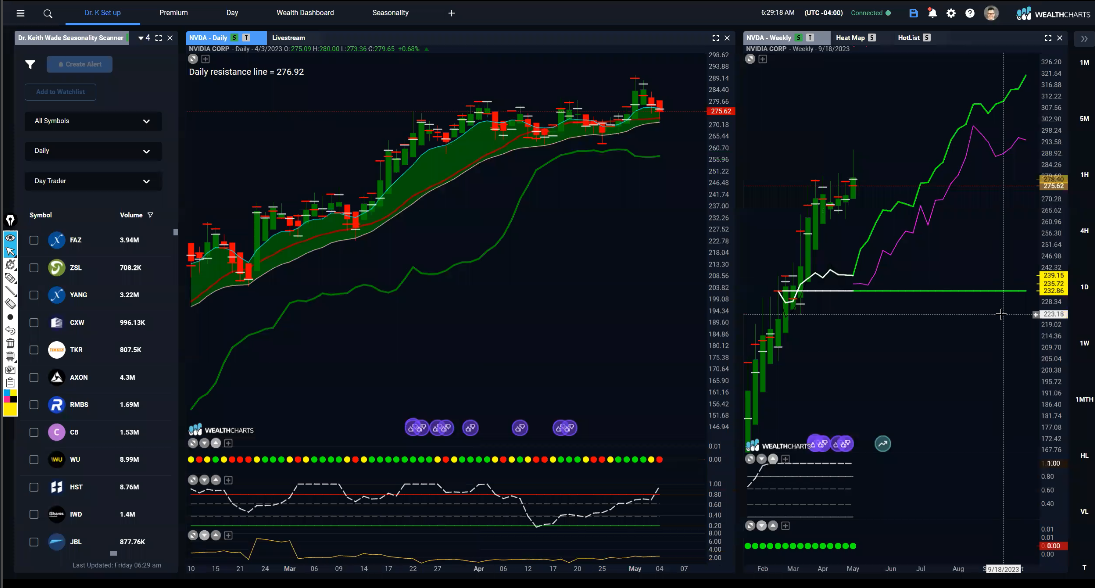Click the trash delete drawing tool

[x=10, y=344]
